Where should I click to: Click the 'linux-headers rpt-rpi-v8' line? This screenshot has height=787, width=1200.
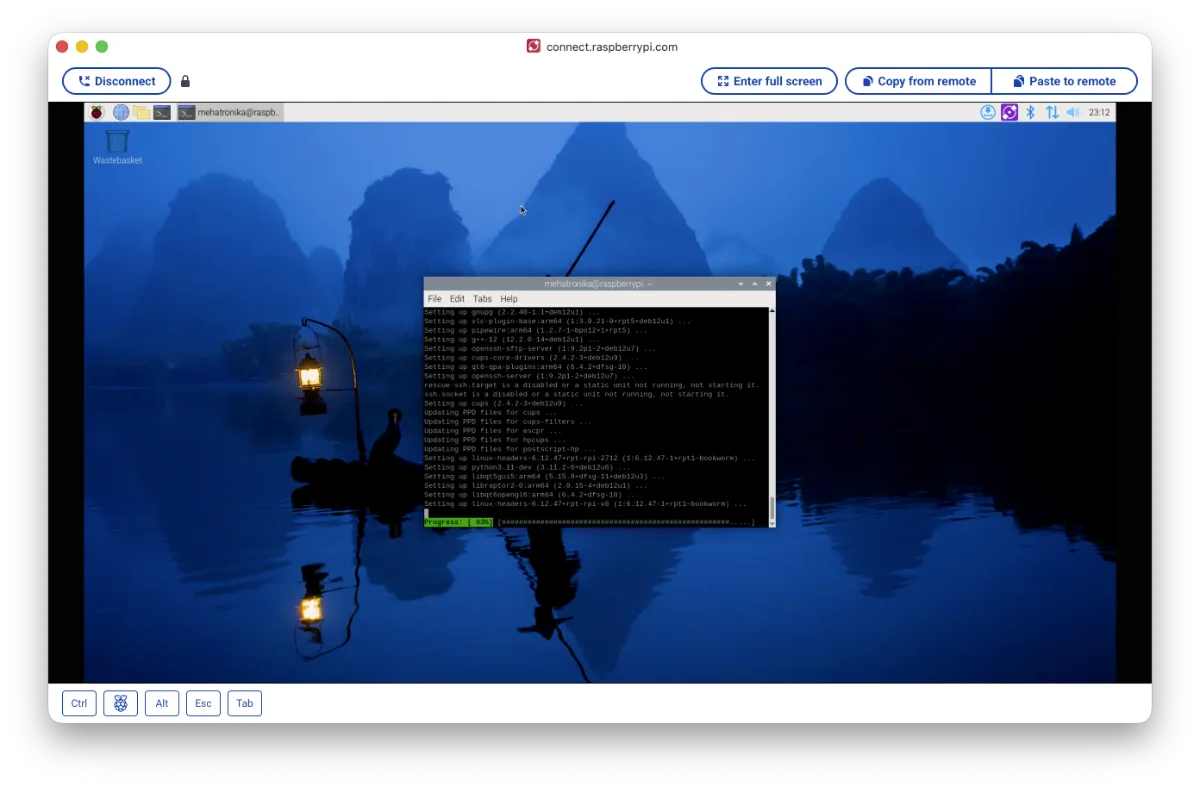pyautogui.click(x=585, y=504)
